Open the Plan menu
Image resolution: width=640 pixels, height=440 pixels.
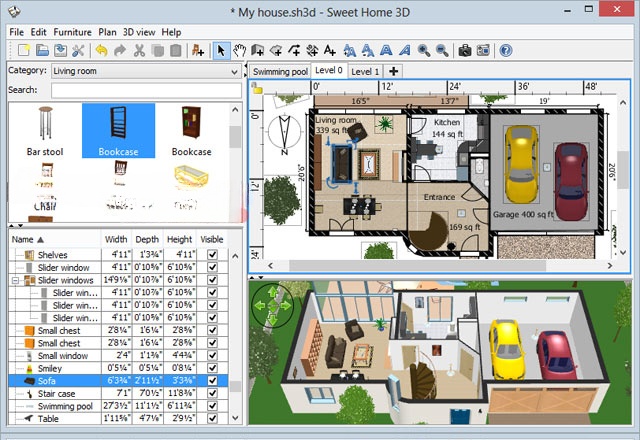107,32
